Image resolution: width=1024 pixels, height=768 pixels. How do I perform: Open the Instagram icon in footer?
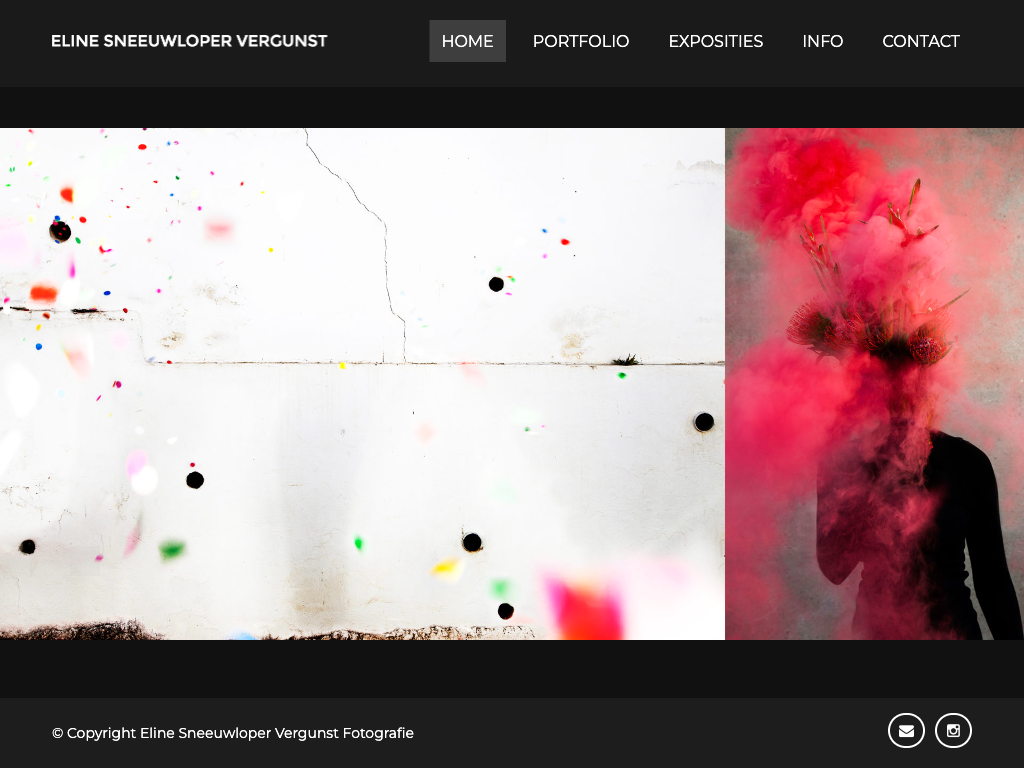point(953,730)
